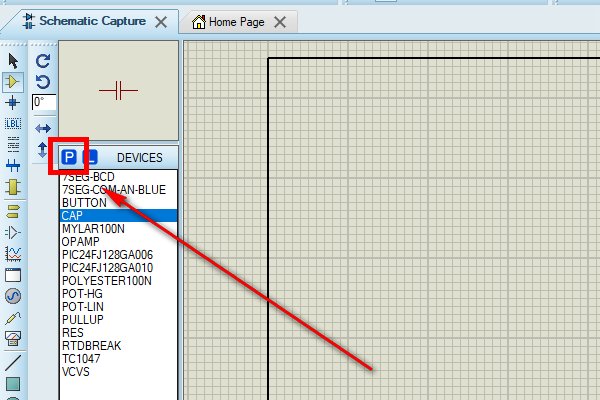Click the L library manager button
Image resolution: width=600 pixels, height=400 pixels.
(x=90, y=157)
